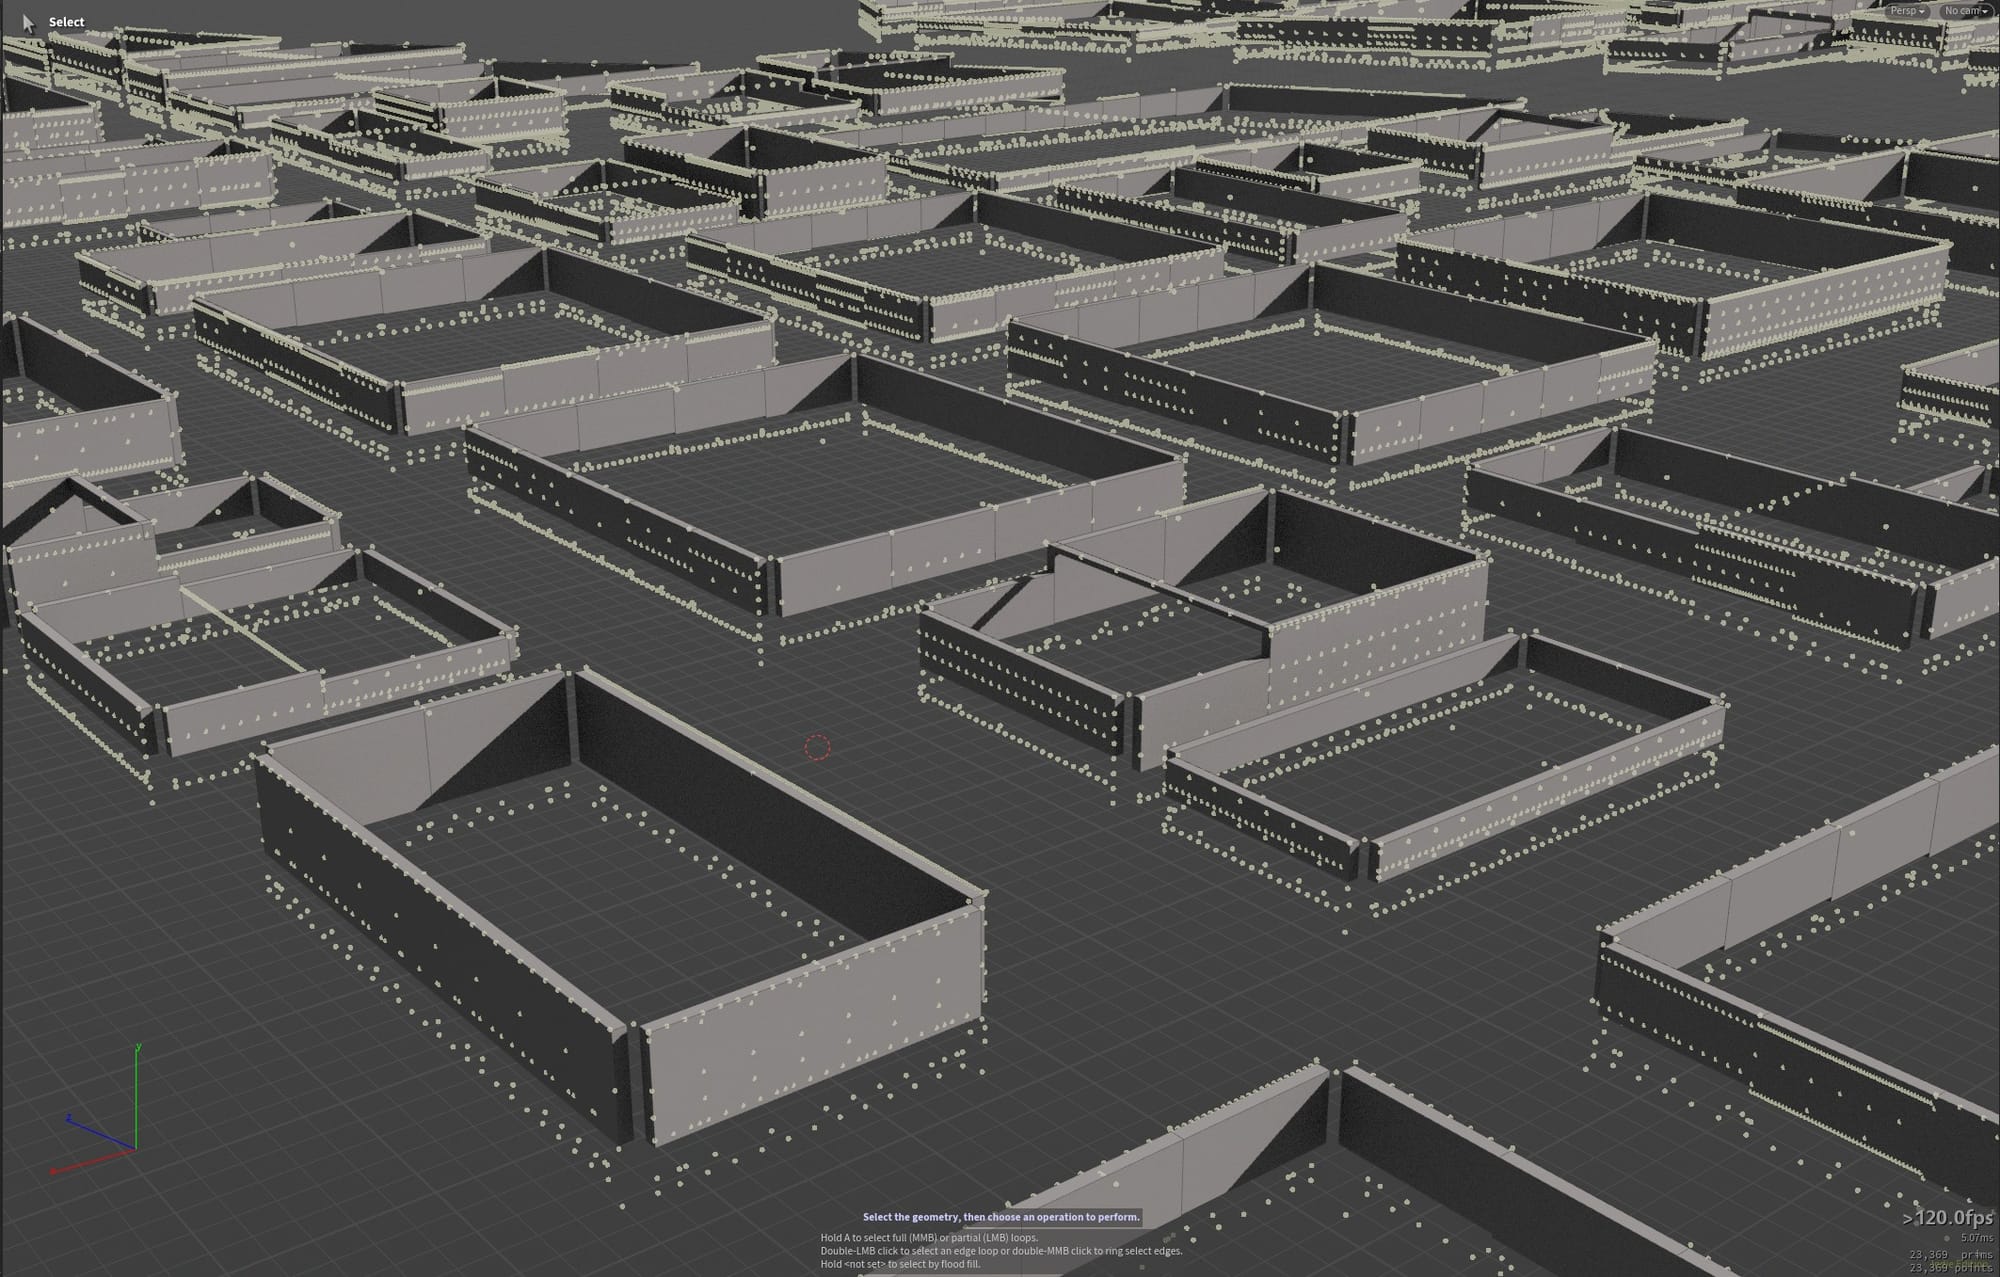The width and height of the screenshot is (2000, 1277).
Task: Click the >120.0fps frame rate readout
Action: [1947, 1218]
